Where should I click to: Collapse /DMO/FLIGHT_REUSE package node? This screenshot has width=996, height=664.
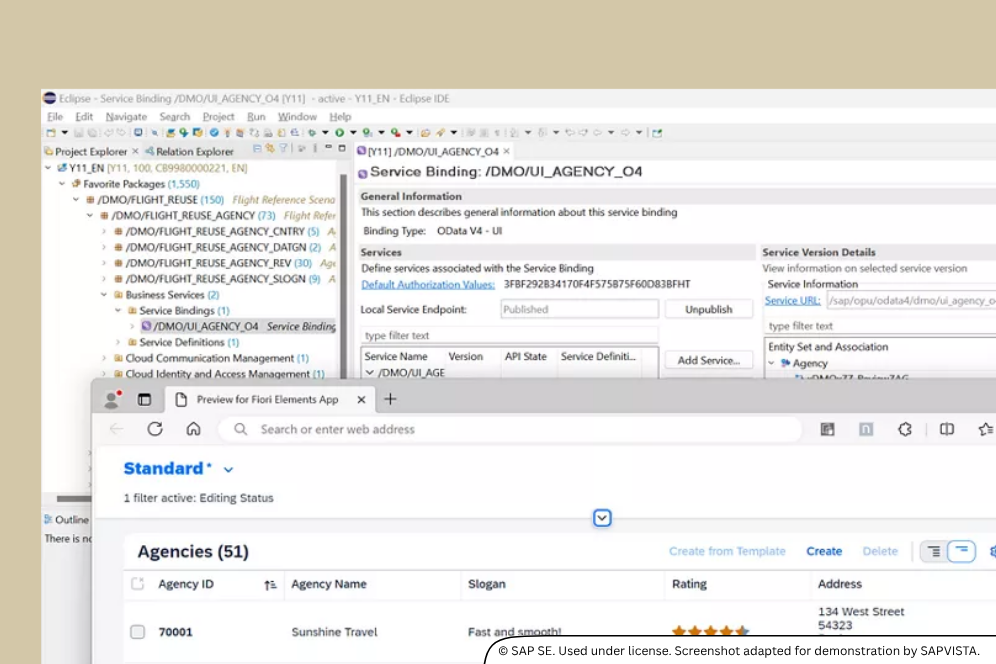pos(76,200)
